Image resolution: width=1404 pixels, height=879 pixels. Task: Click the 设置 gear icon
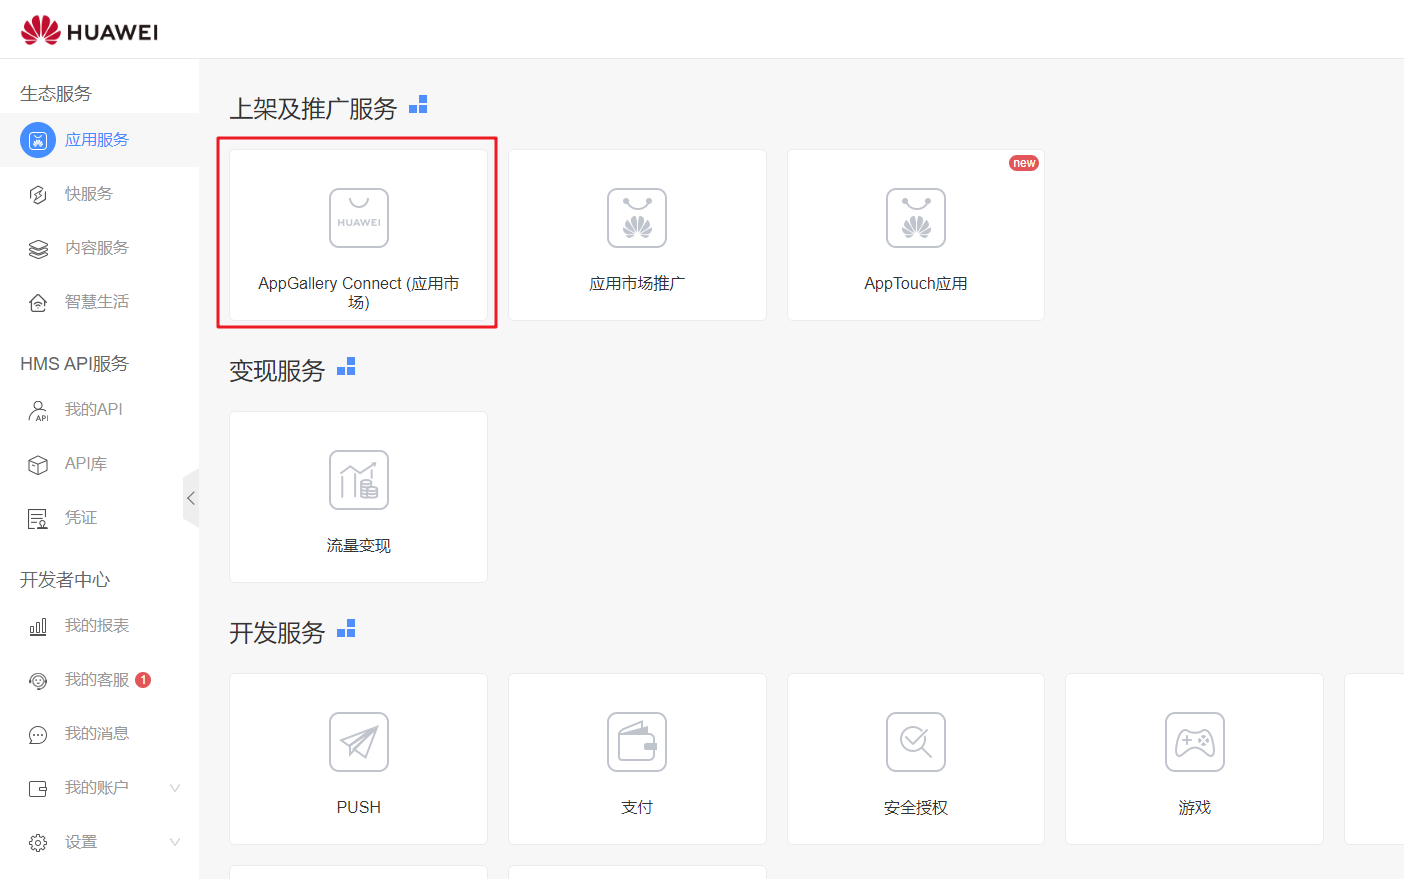(x=38, y=842)
